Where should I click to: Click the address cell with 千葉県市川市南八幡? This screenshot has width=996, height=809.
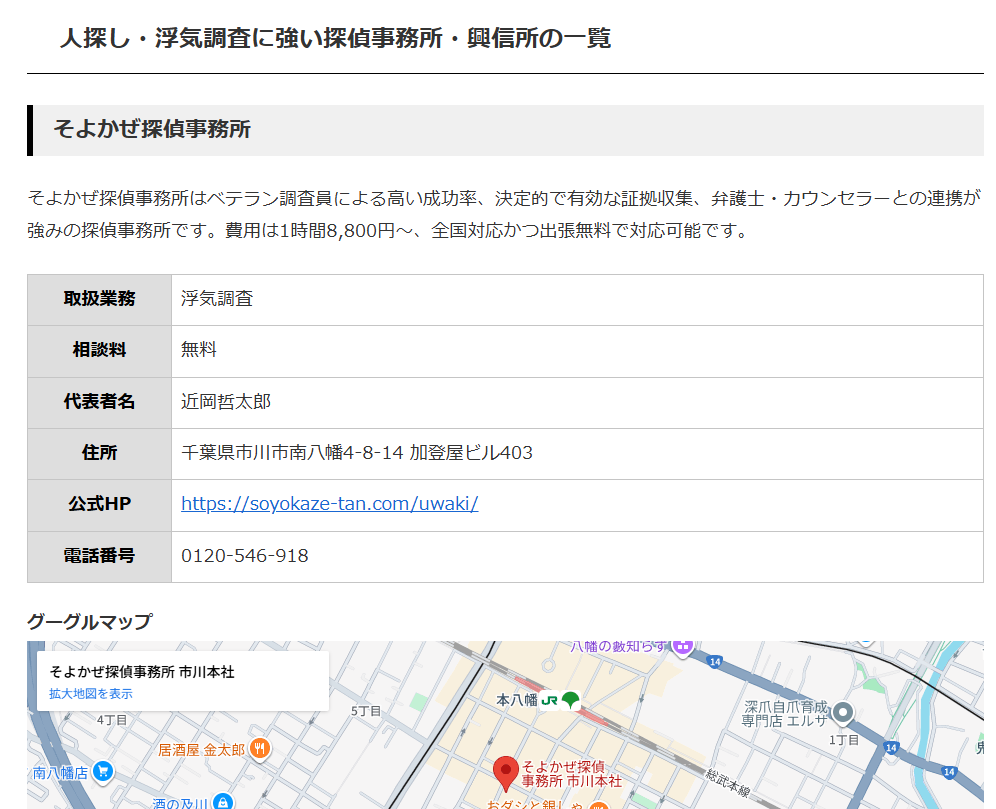[357, 453]
